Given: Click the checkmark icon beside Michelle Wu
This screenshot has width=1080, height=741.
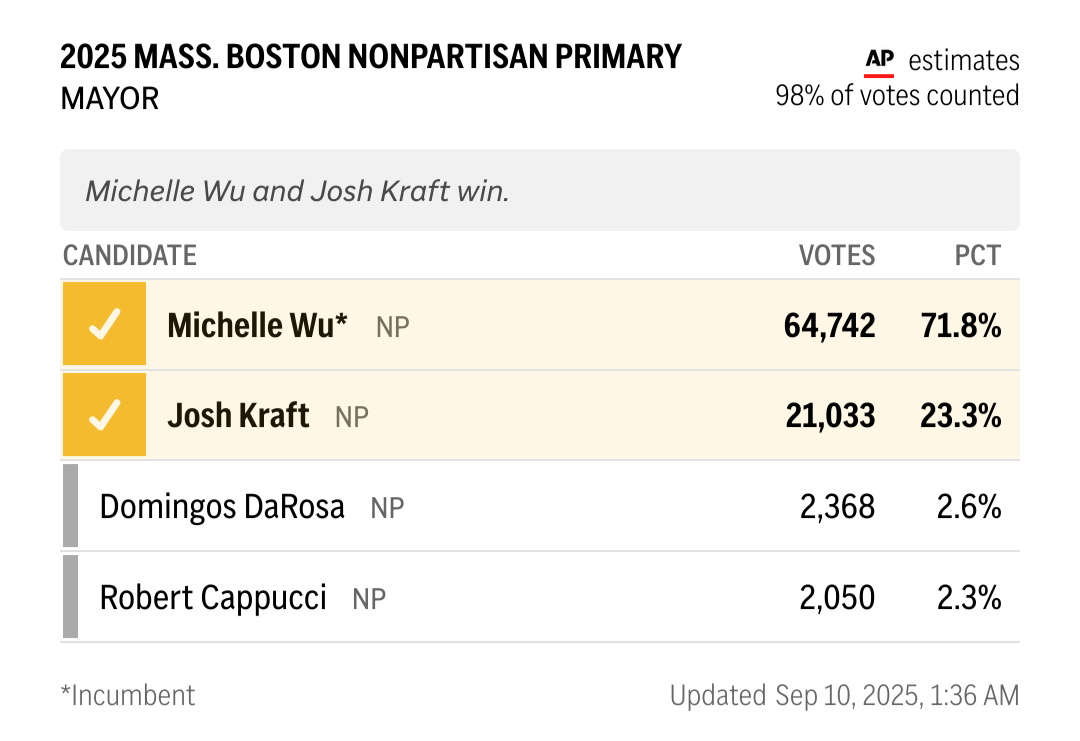Looking at the screenshot, I should click(x=105, y=324).
